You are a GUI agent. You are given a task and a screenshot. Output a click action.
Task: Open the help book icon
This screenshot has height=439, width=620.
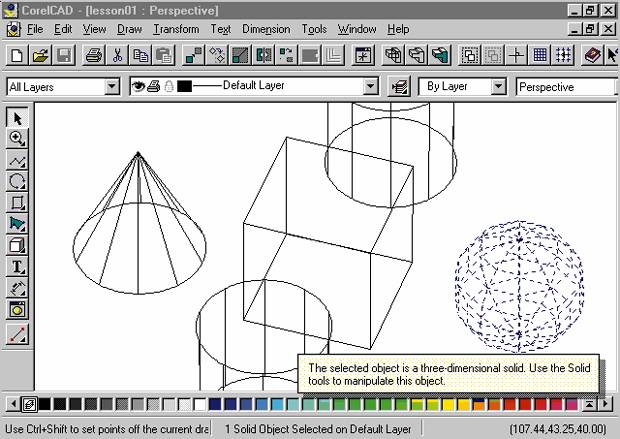tap(592, 55)
